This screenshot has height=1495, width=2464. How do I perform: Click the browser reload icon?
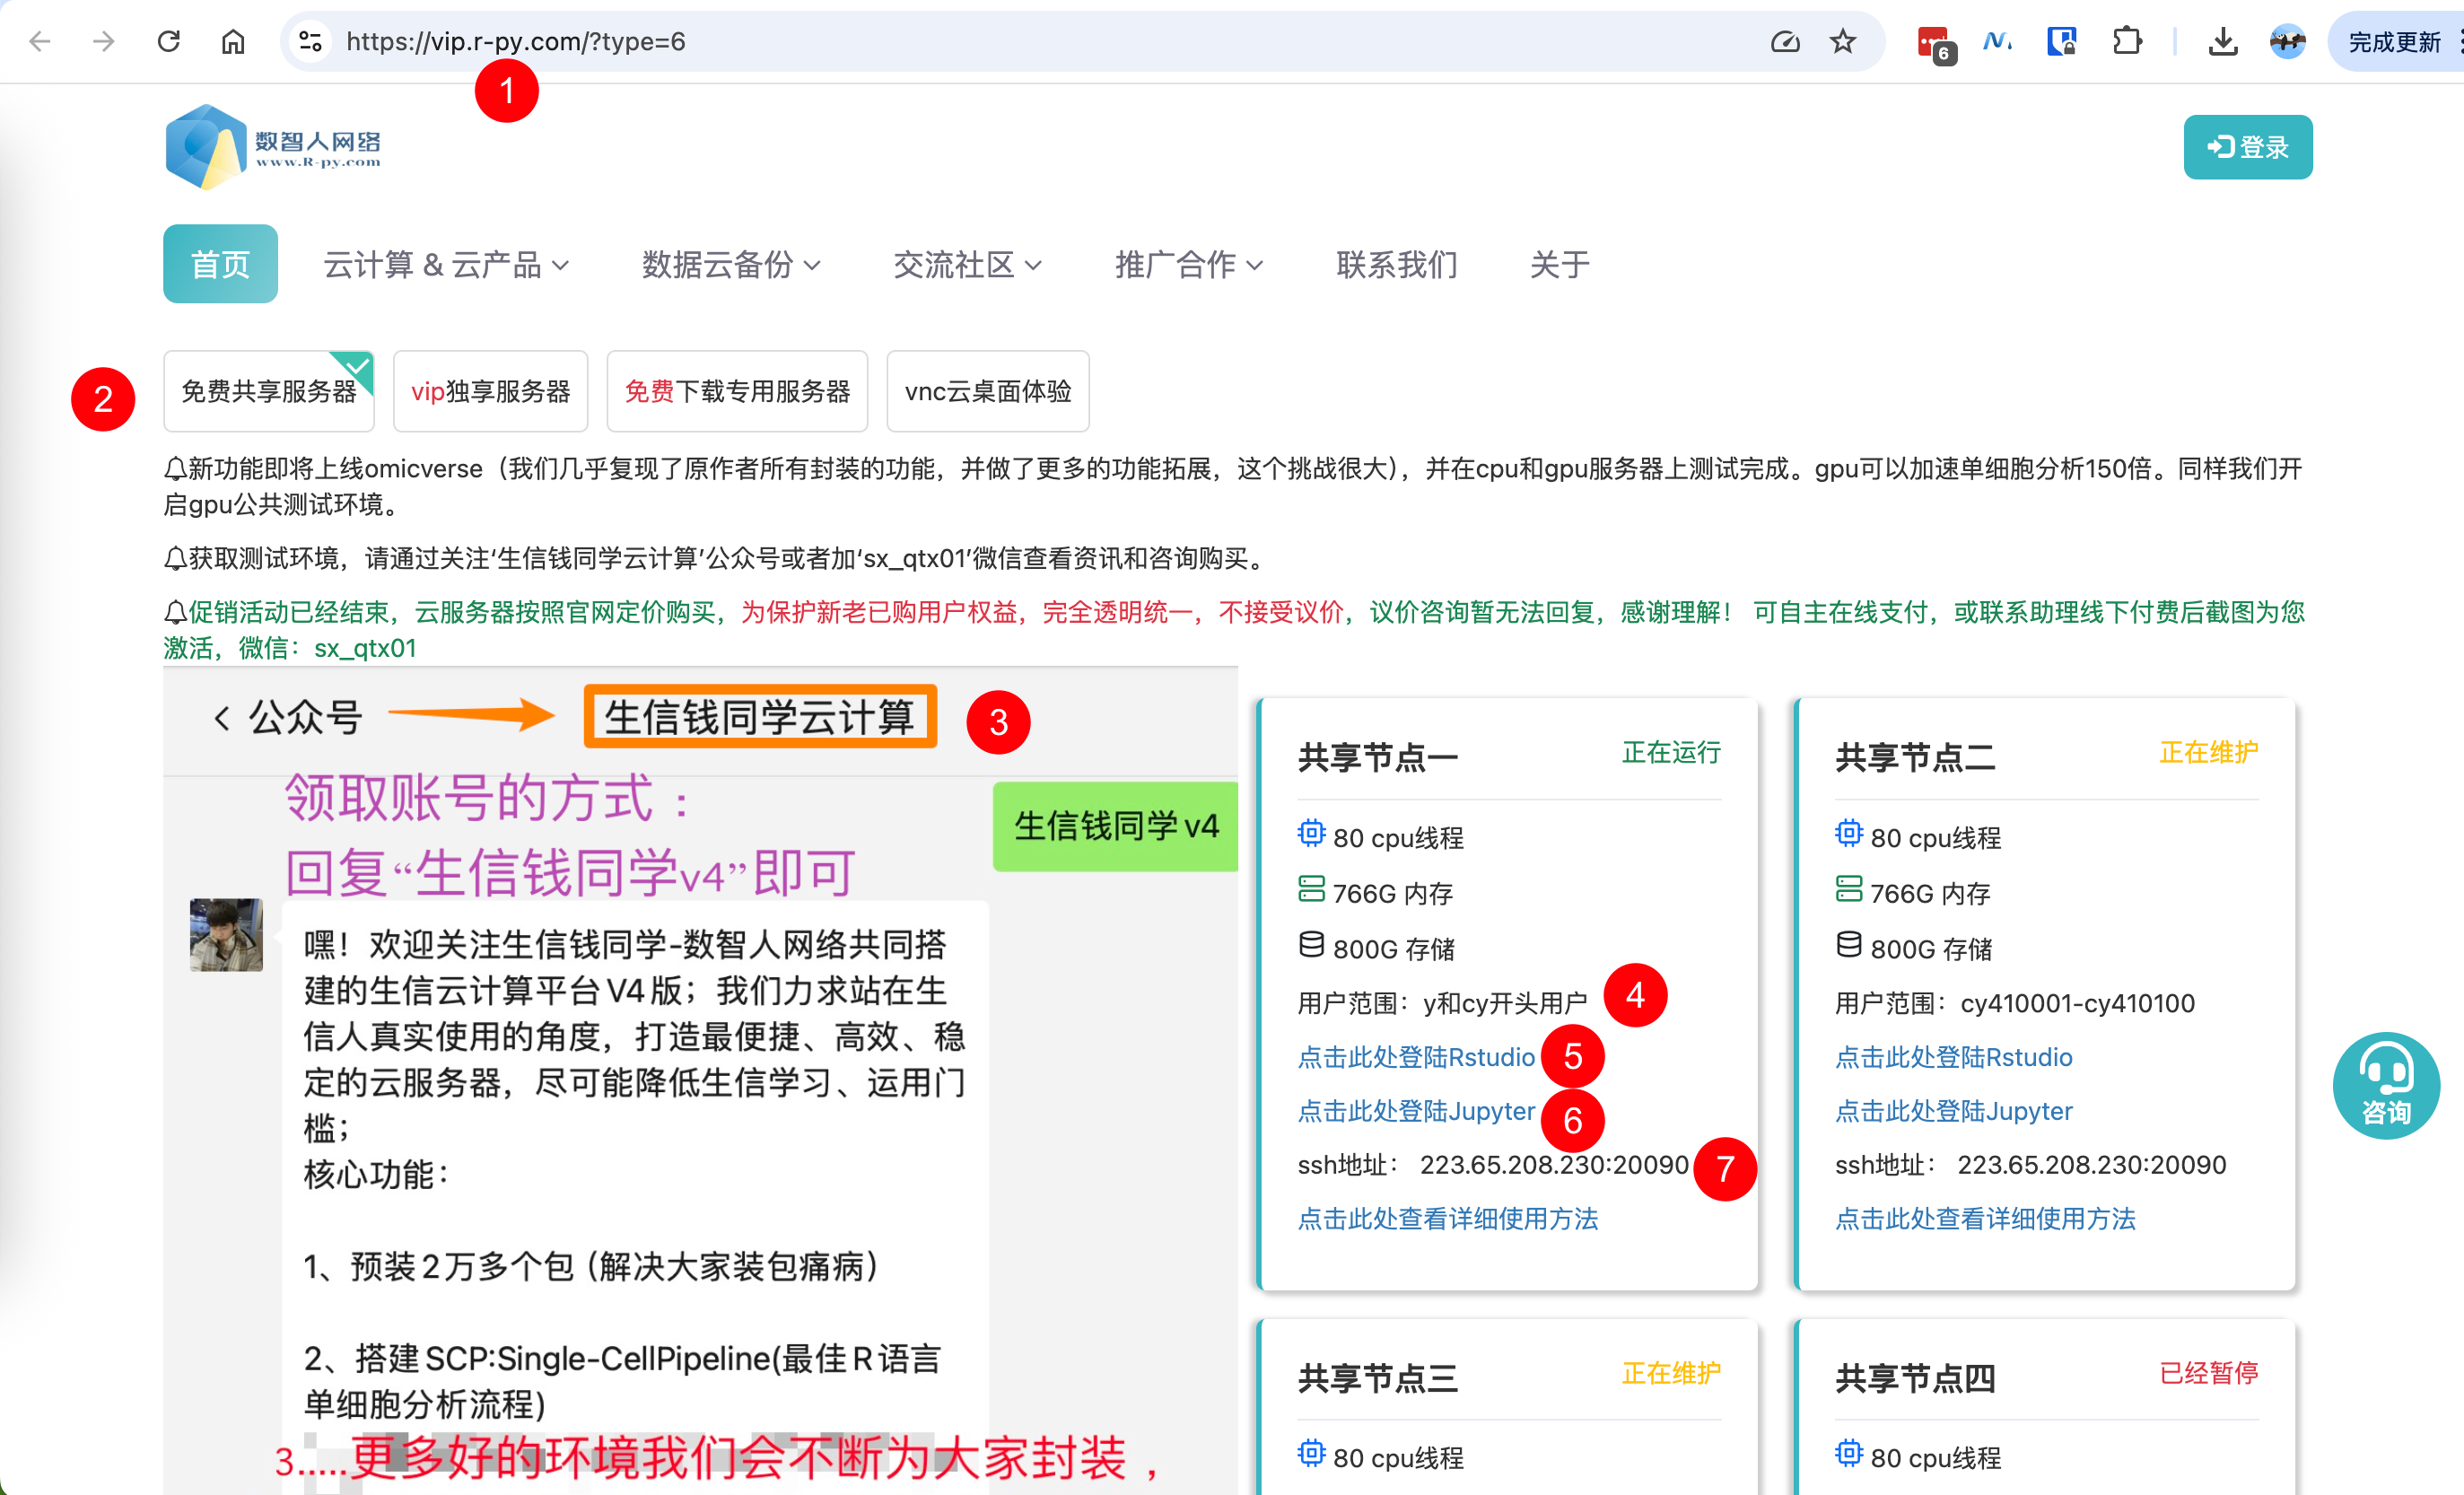click(x=168, y=41)
